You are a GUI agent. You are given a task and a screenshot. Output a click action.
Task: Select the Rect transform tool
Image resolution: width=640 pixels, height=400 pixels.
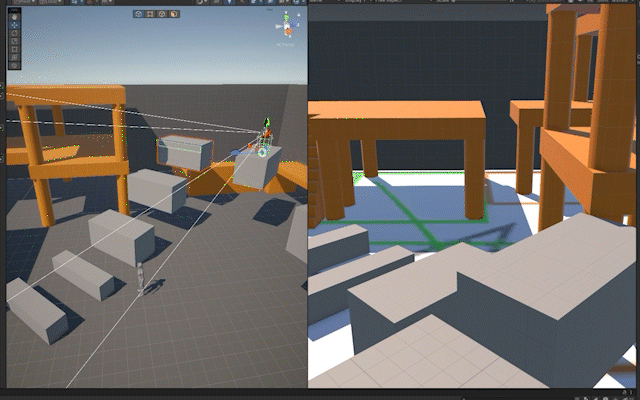coord(15,49)
